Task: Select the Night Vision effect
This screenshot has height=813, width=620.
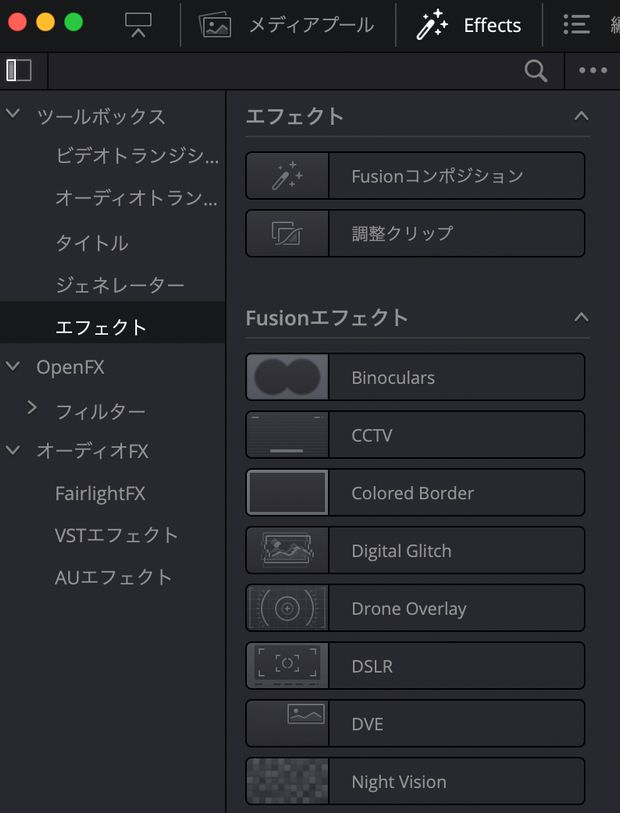Action: pos(415,781)
